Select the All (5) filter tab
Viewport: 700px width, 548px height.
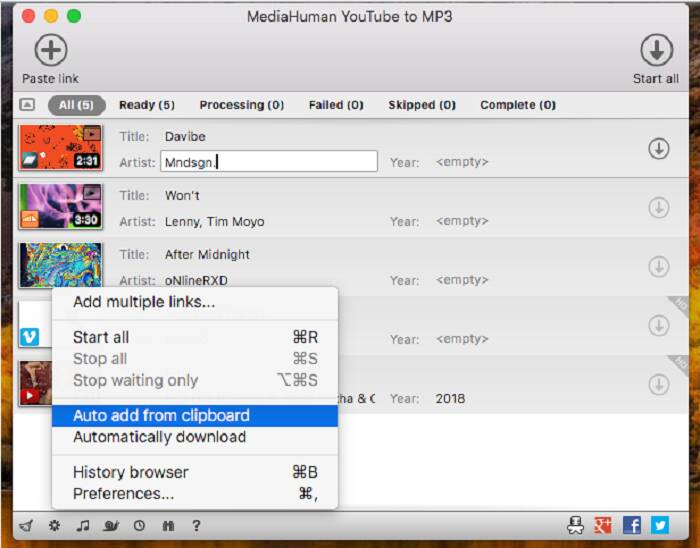76,105
